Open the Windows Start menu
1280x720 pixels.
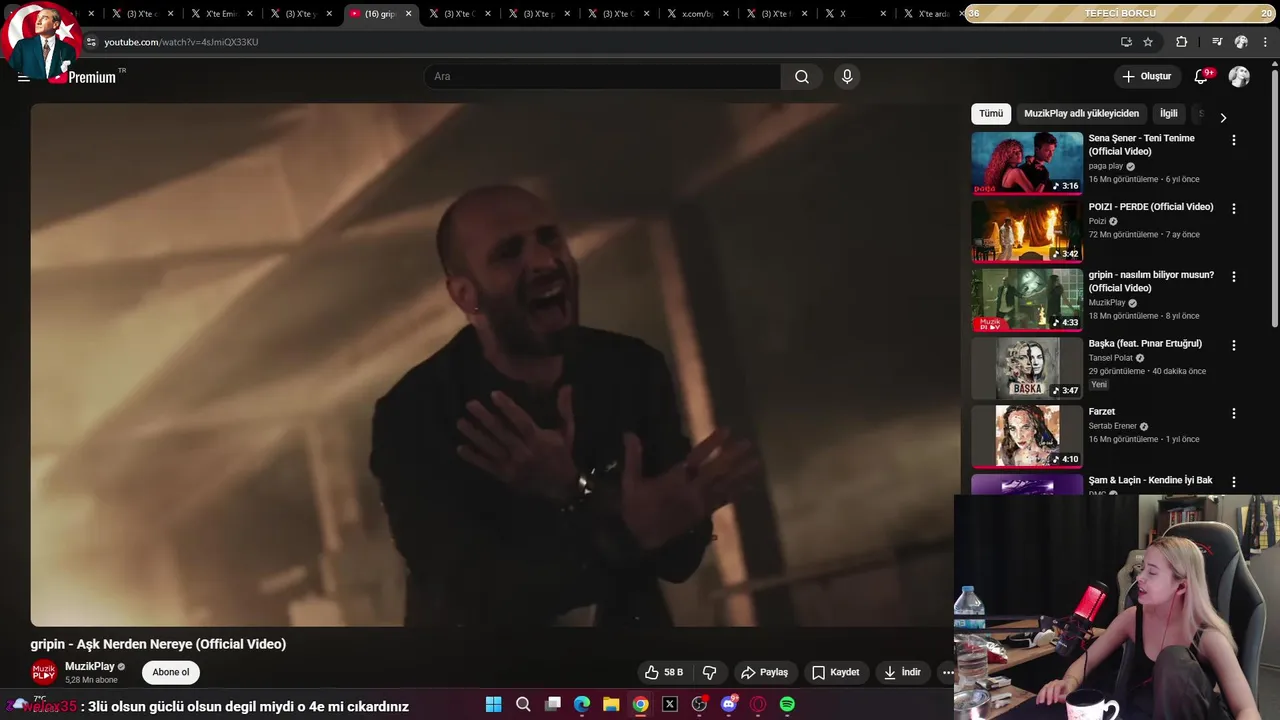coord(493,704)
